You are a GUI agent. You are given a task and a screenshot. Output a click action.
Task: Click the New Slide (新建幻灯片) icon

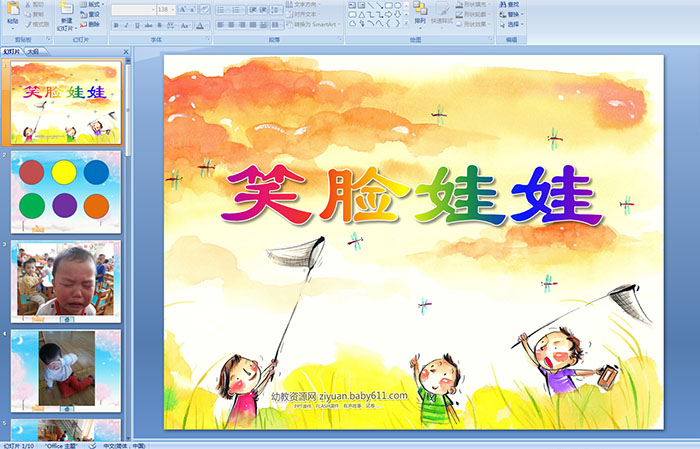pyautogui.click(x=67, y=8)
